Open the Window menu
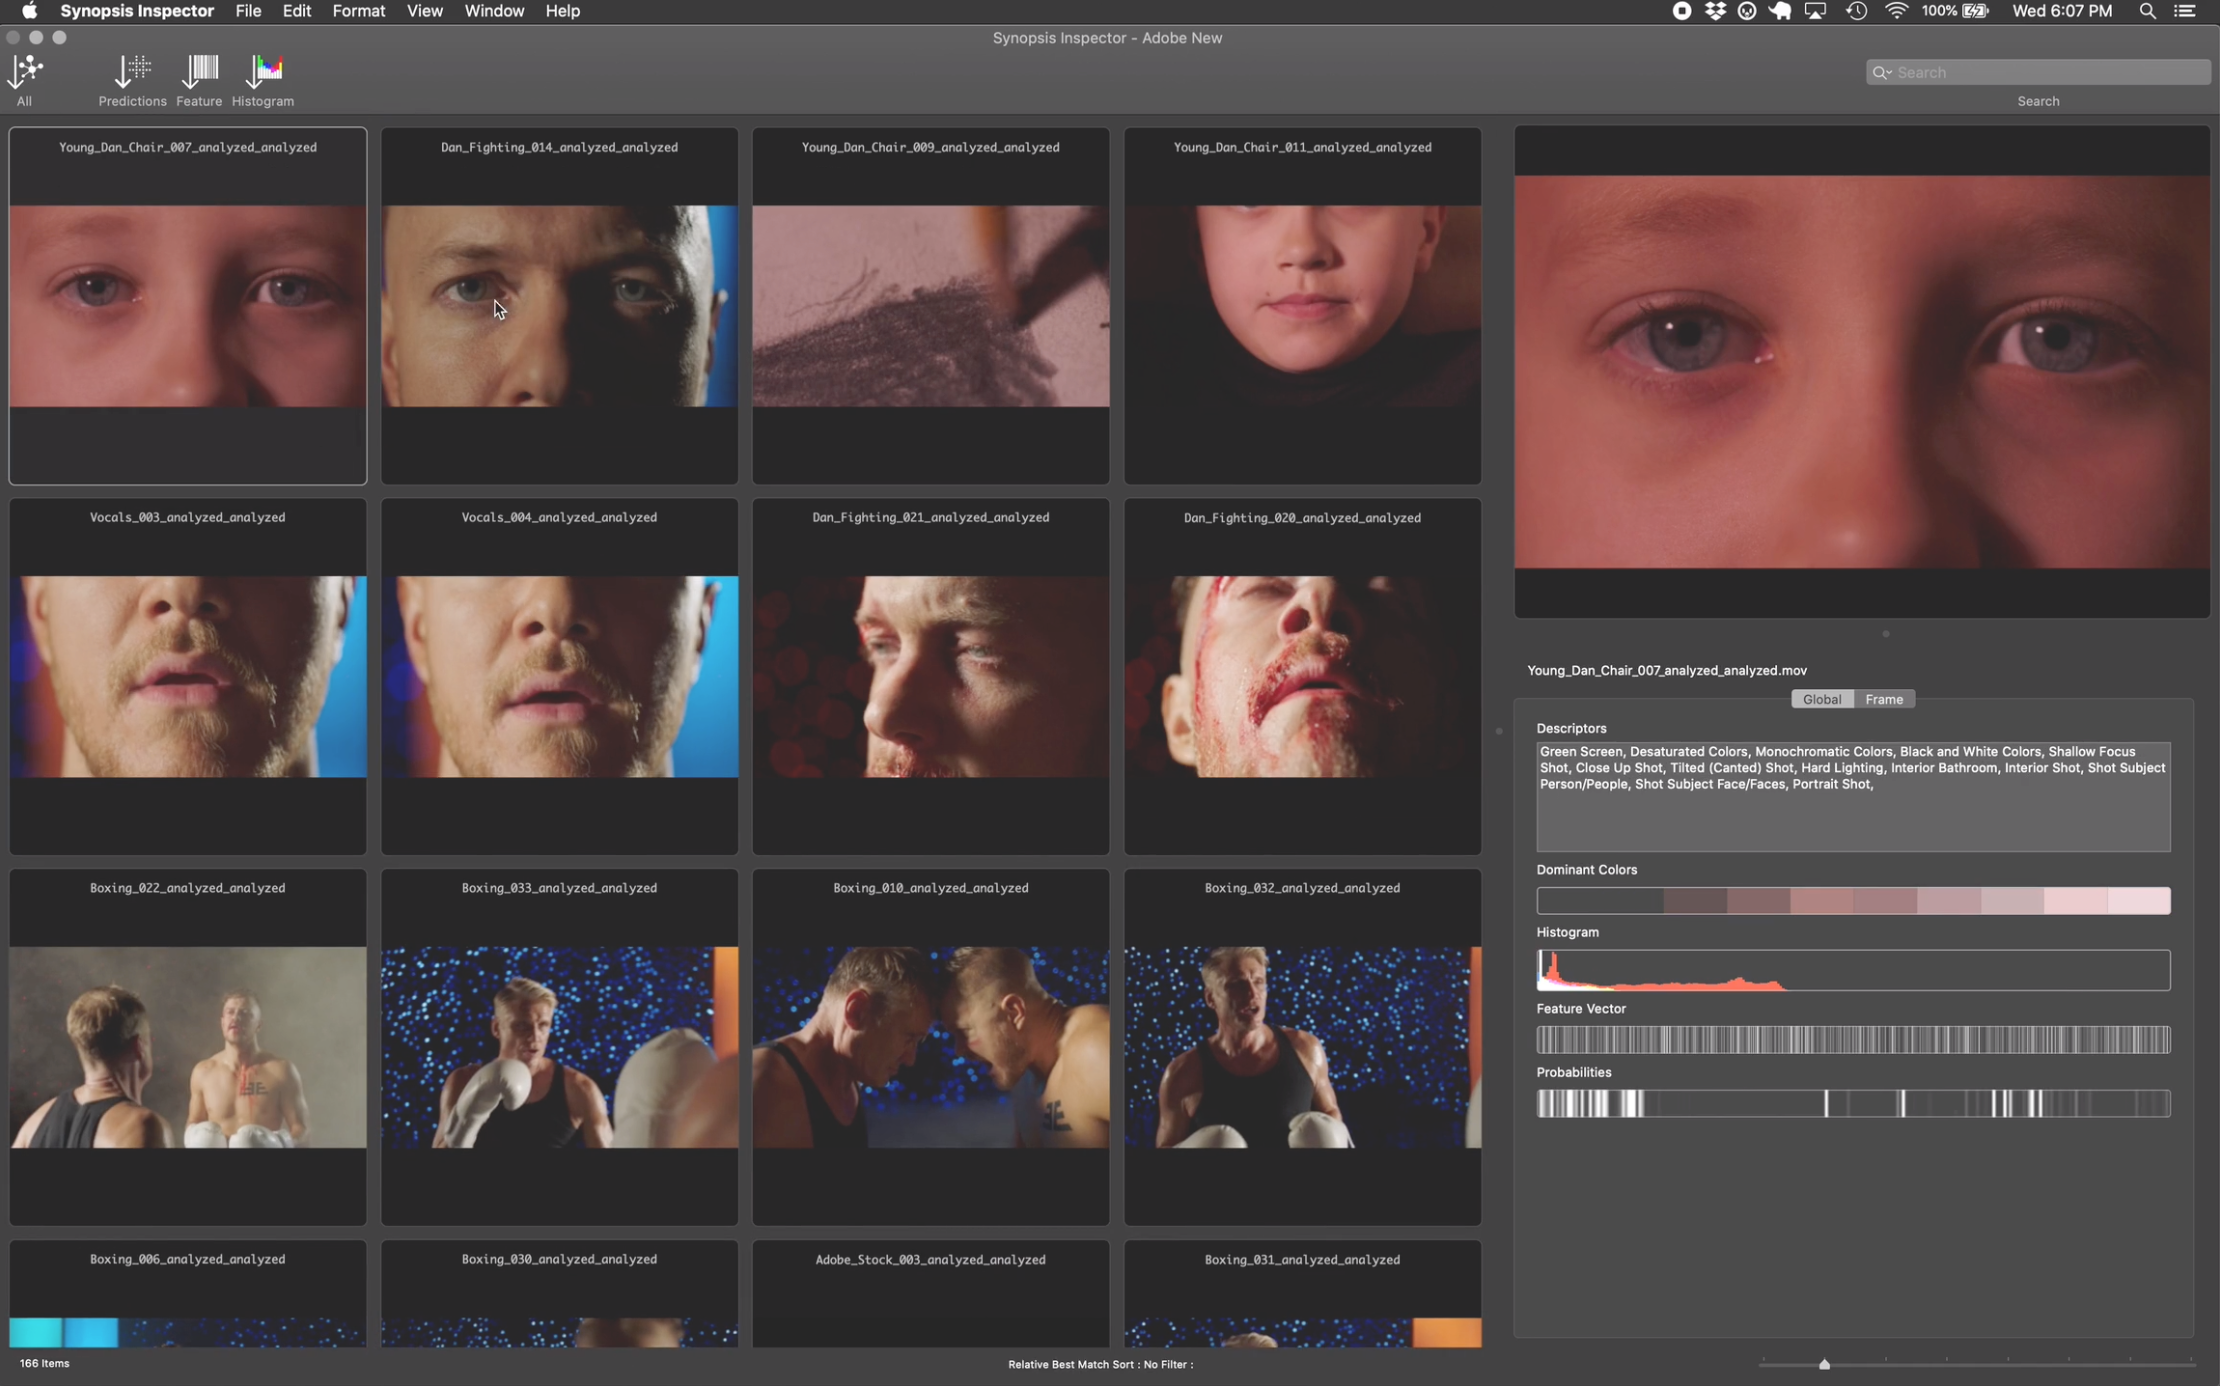Image resolution: width=2220 pixels, height=1386 pixels. coord(494,11)
